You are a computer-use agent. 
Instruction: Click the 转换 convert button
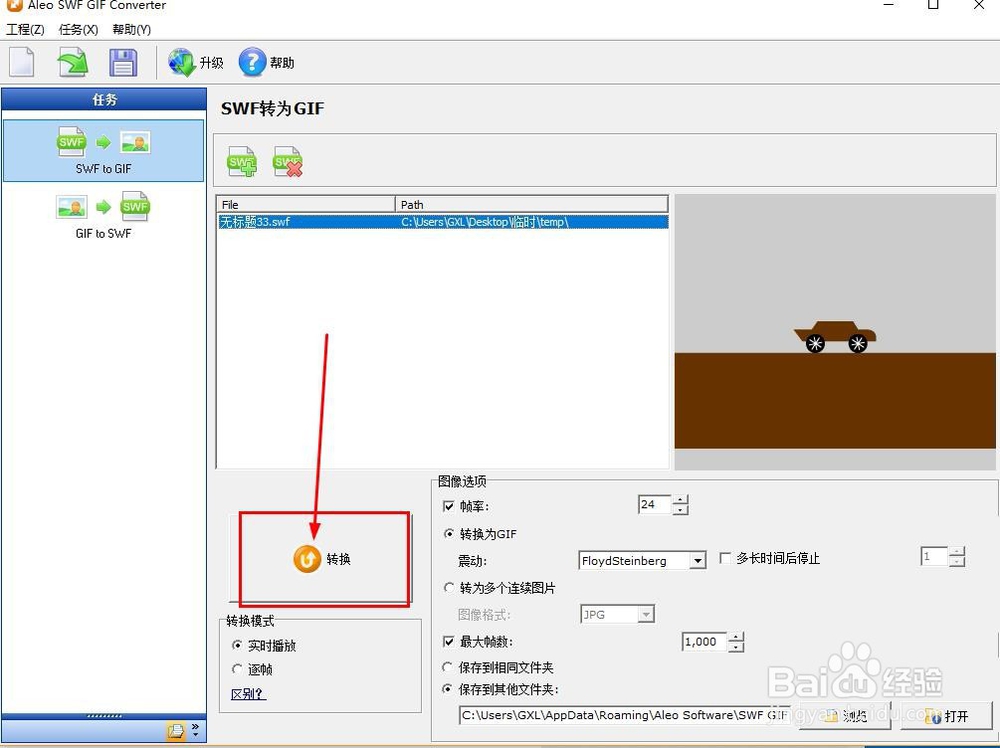coord(321,559)
